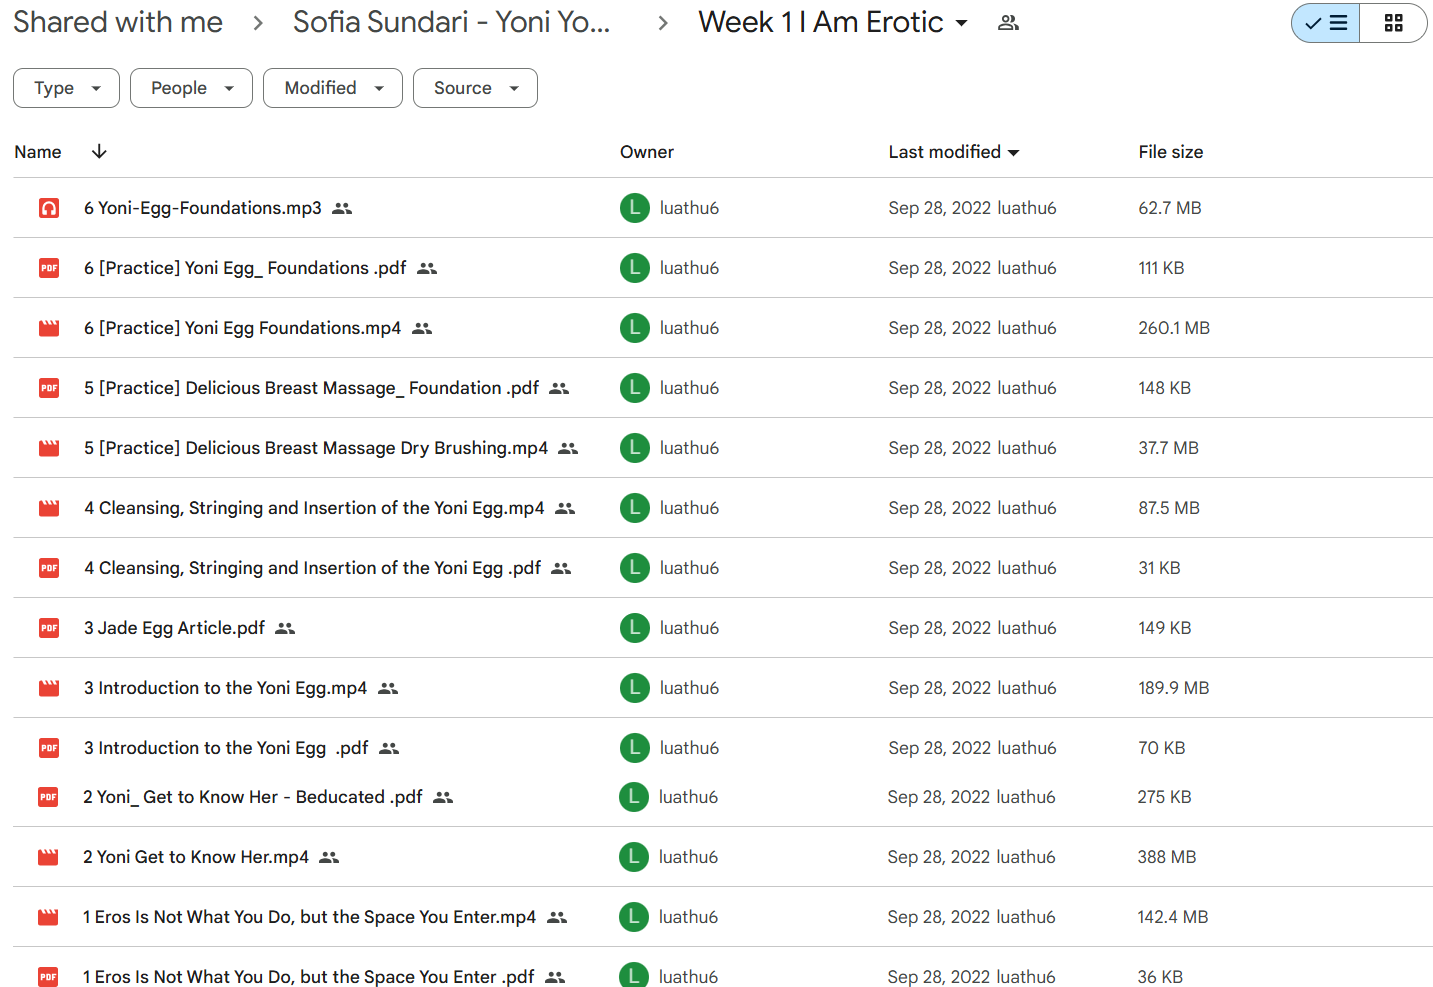Click the breadcrumb chevron after Shared with me

tap(258, 23)
